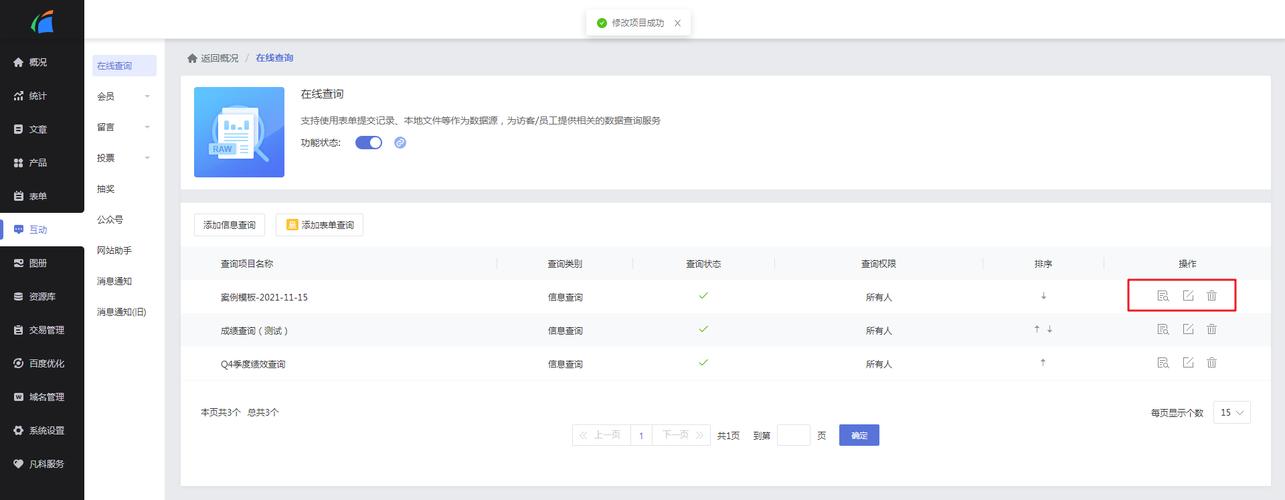Click the 添加信息查询 button
The height and width of the screenshot is (500, 1285).
229,225
